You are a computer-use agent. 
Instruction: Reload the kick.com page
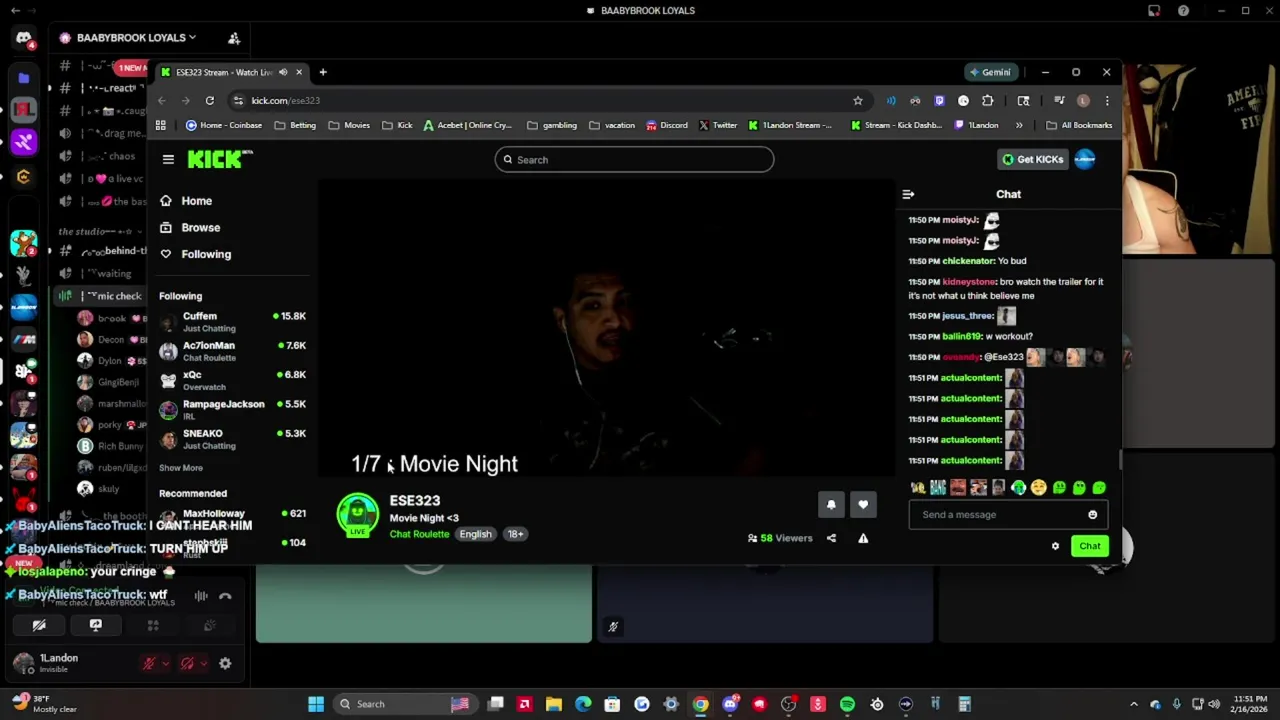point(209,100)
